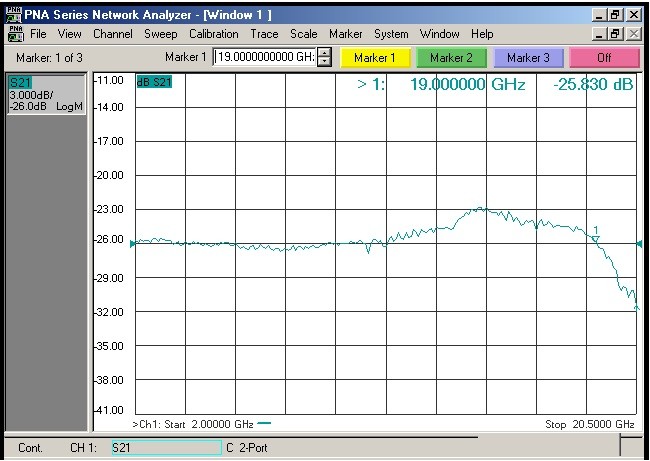Click the S21 field in status bar
Image resolution: width=650 pixels, height=461 pixels.
167,448
